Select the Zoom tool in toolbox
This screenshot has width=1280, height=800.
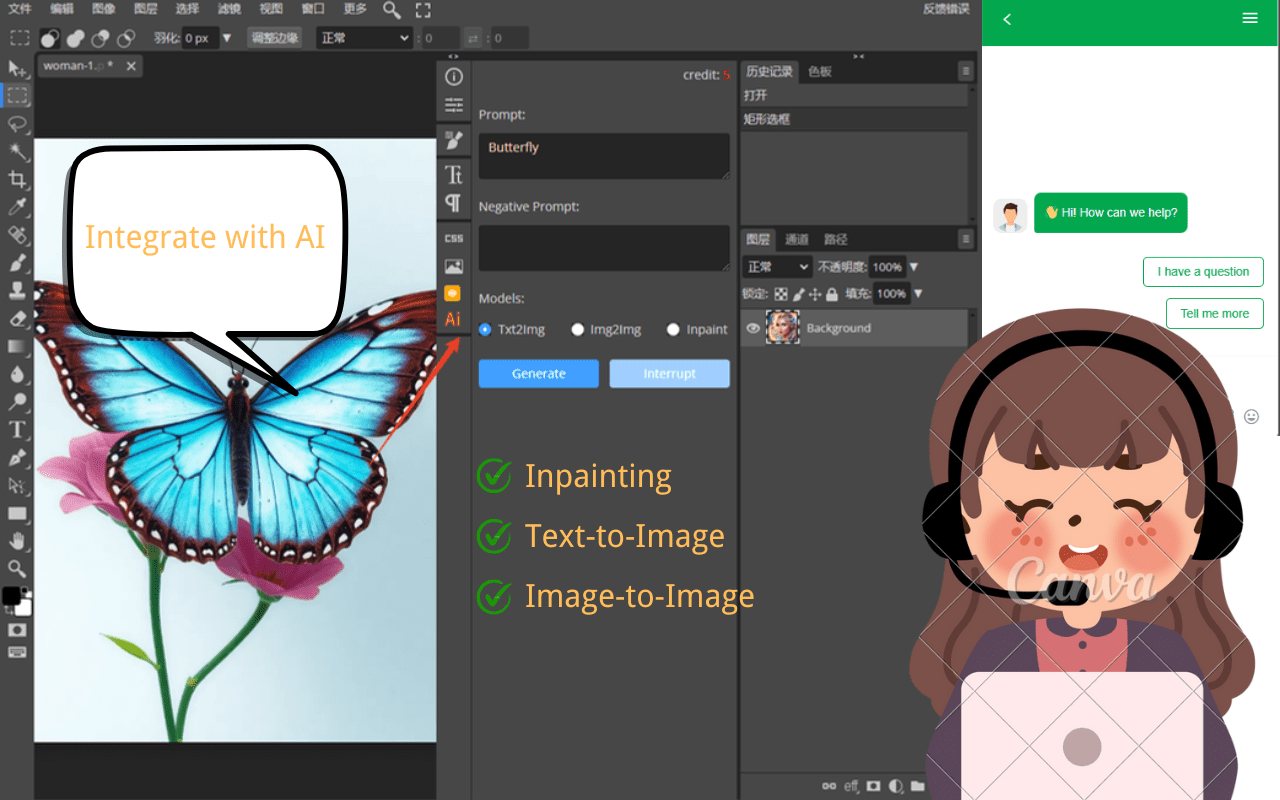[x=17, y=569]
